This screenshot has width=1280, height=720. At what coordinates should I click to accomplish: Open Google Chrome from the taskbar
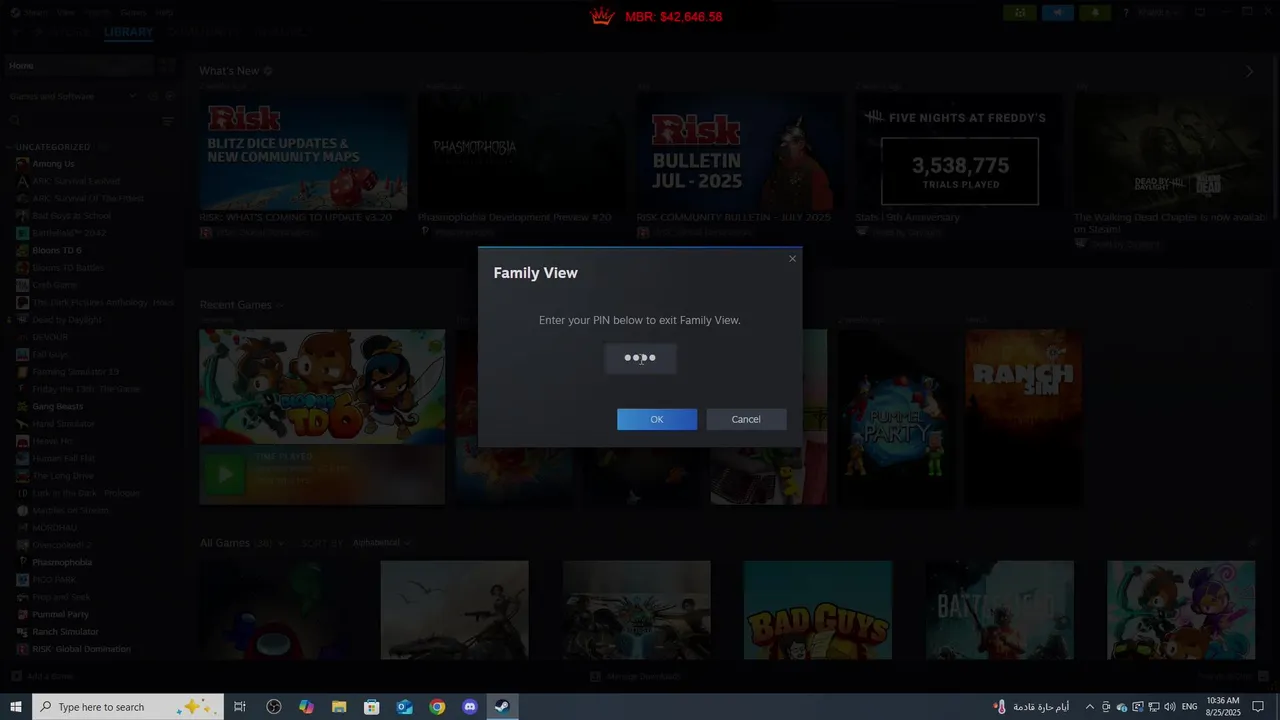coord(437,707)
